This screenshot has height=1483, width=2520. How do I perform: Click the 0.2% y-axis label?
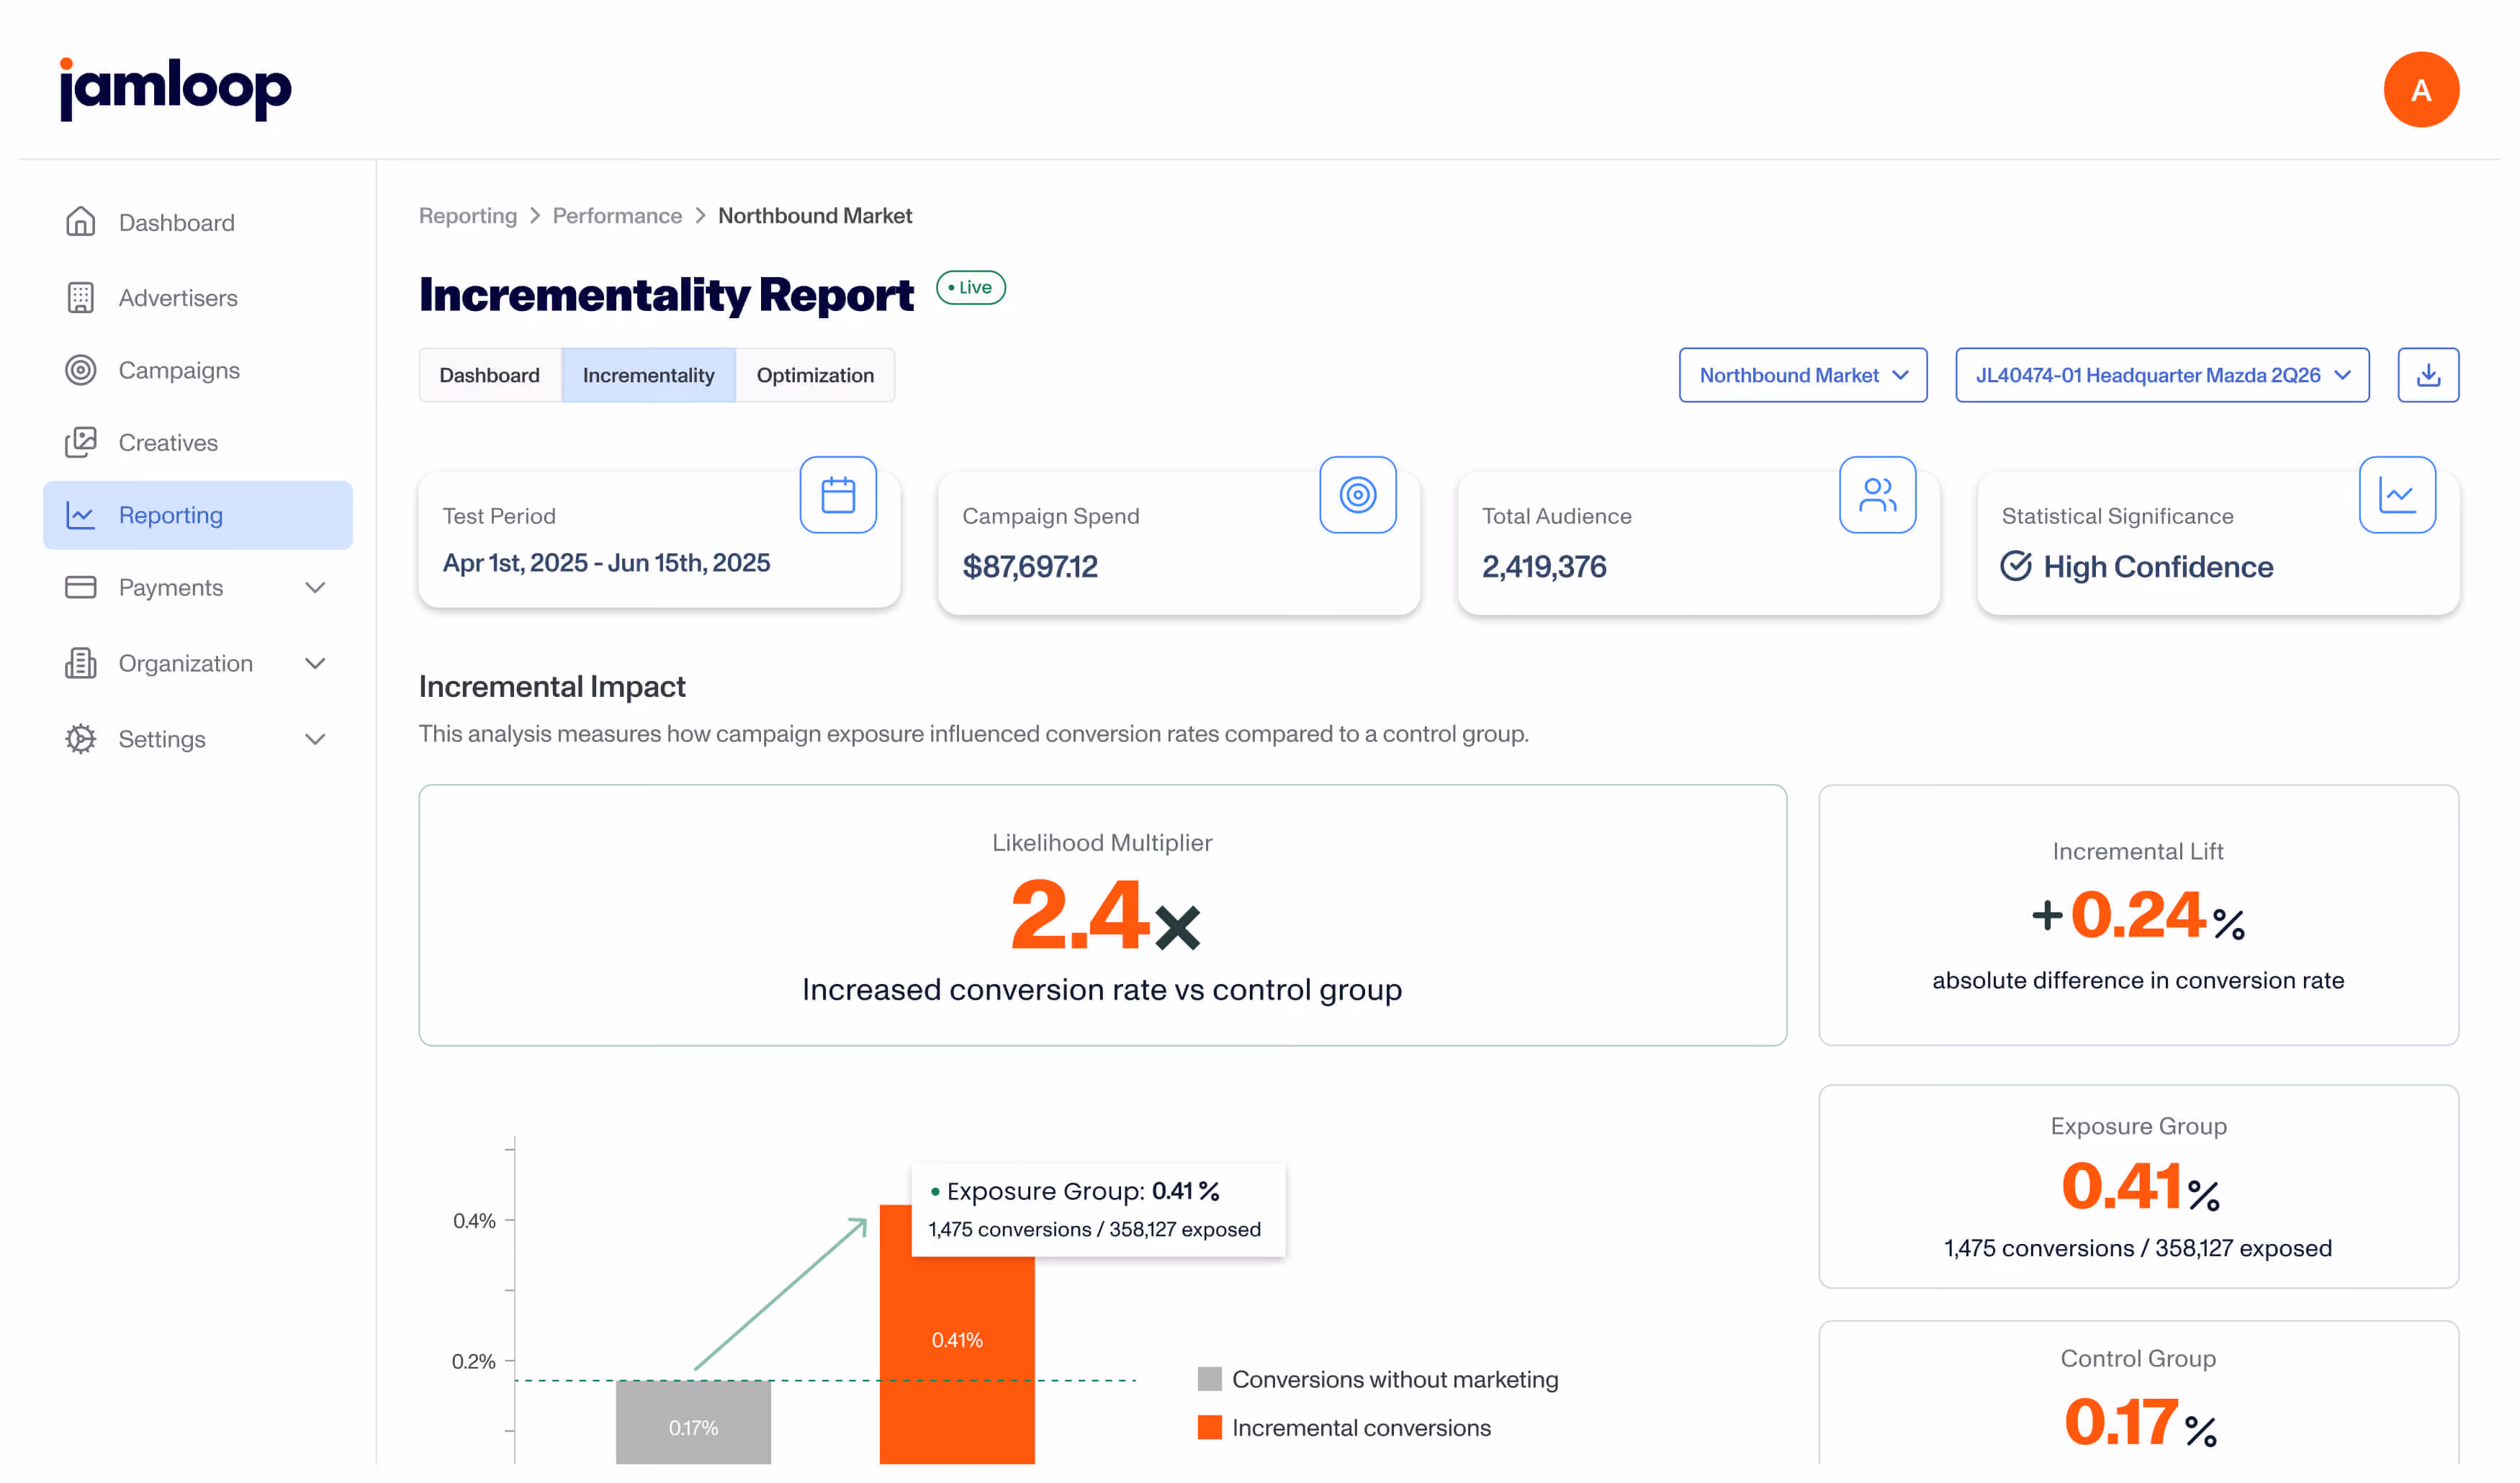tap(474, 1361)
